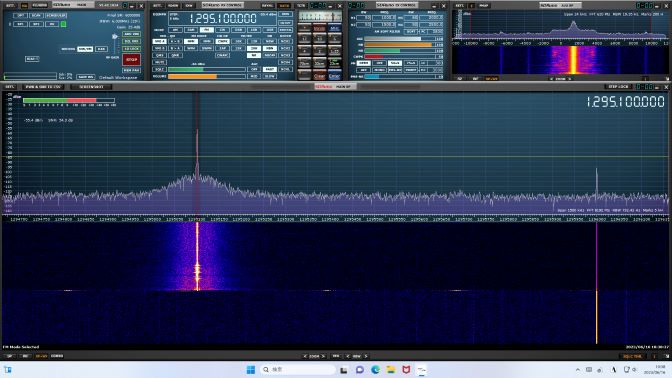
Task: Click ADD VRX in Main panel
Action: tap(132, 34)
